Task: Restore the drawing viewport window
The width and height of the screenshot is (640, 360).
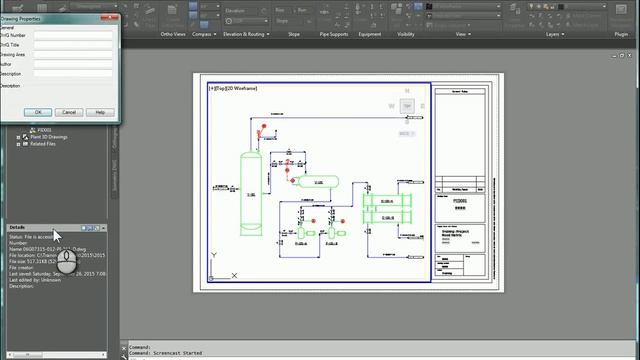Action: [x=622, y=56]
